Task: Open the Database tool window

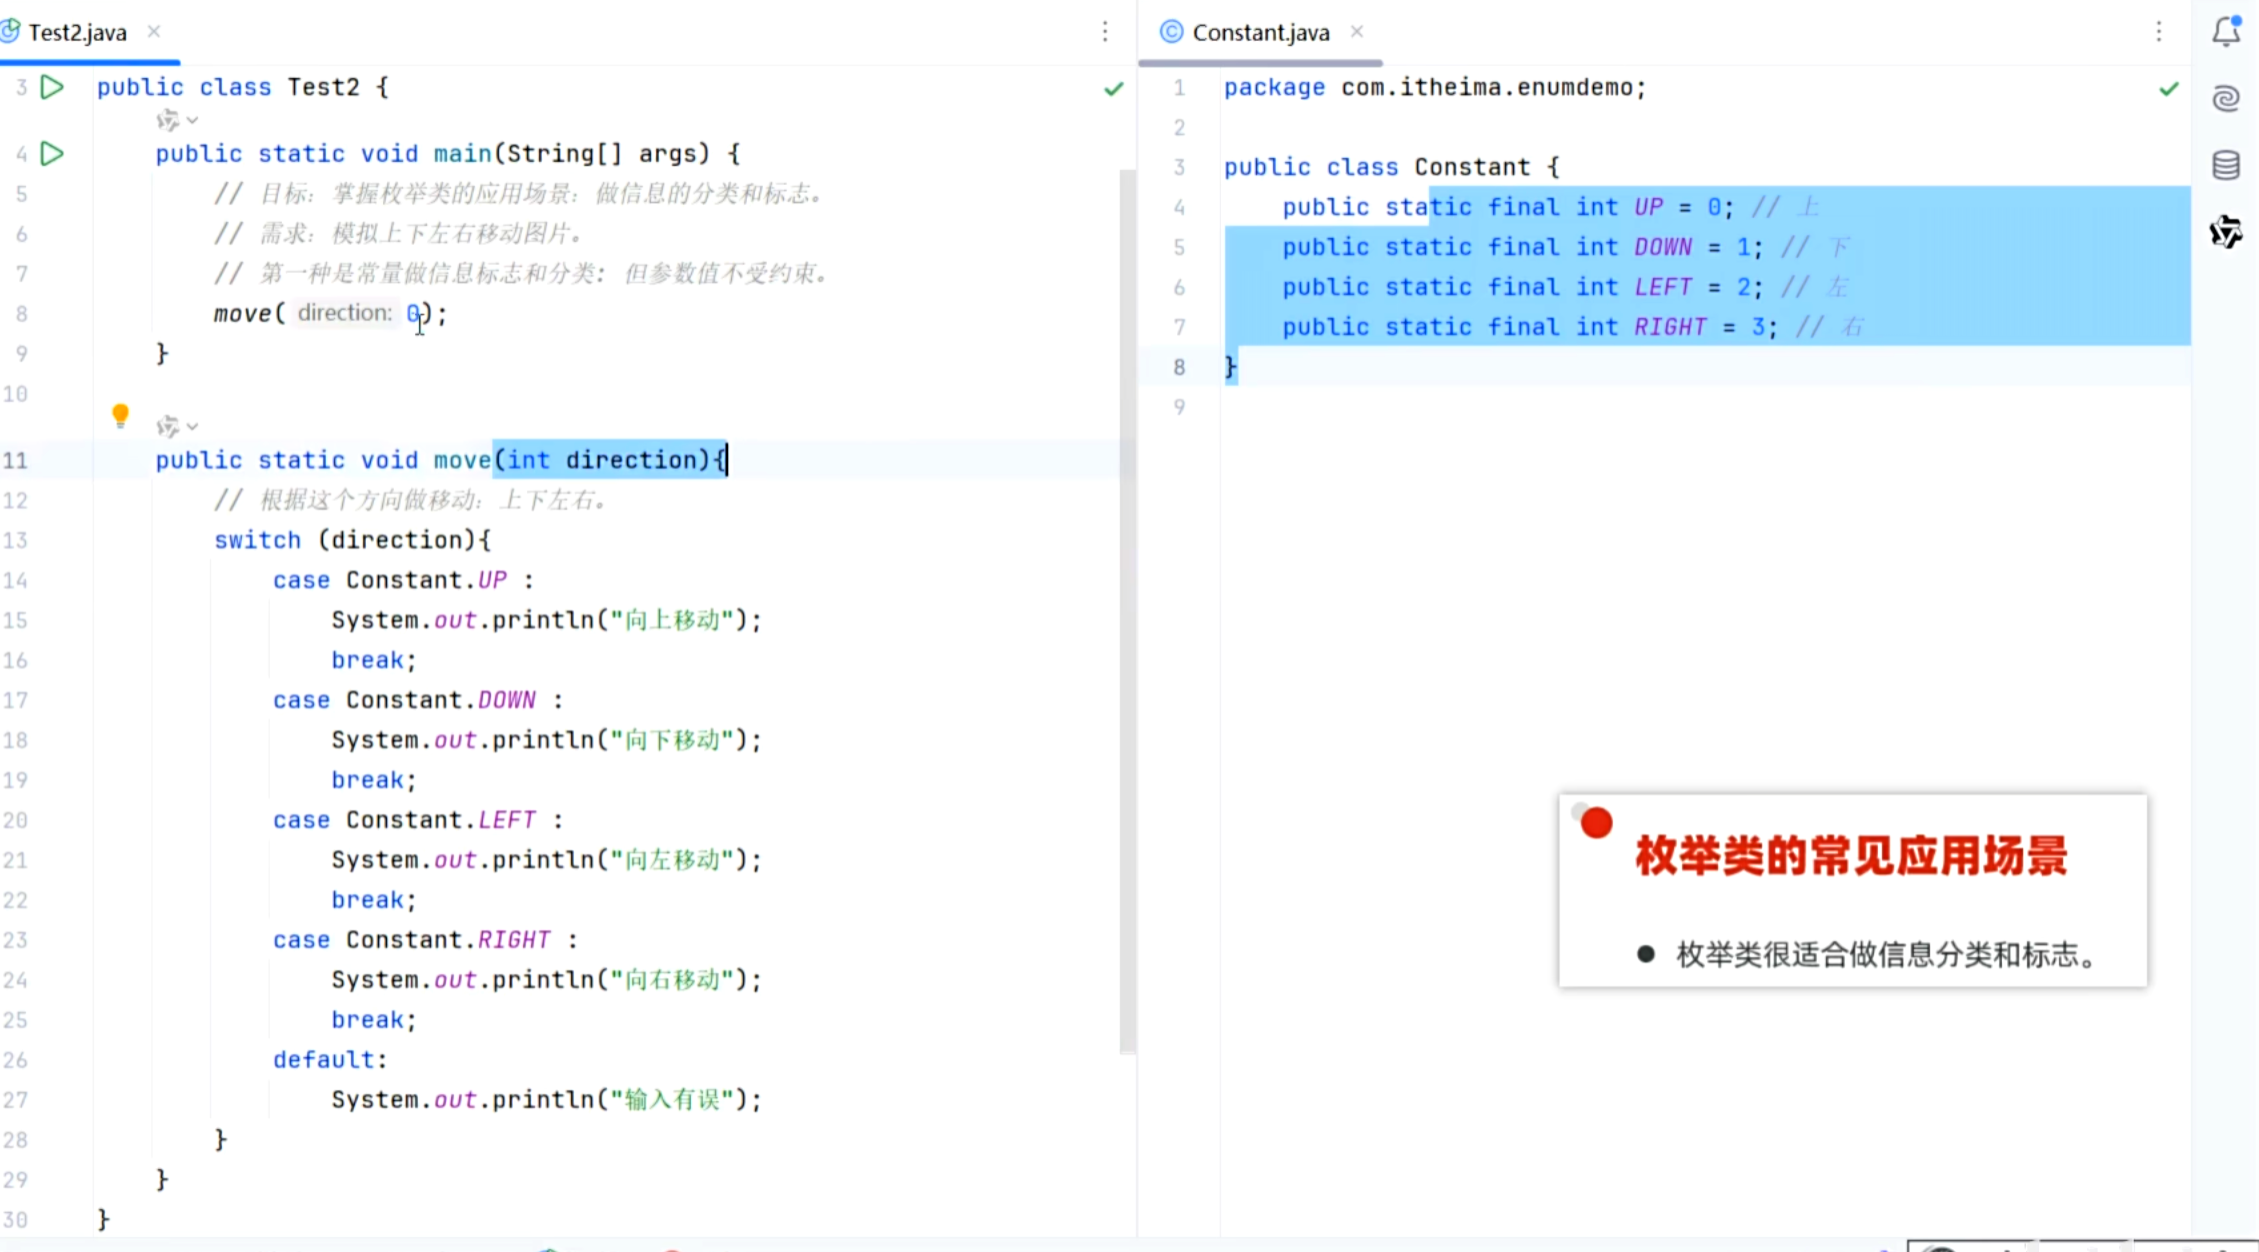Action: point(2226,165)
